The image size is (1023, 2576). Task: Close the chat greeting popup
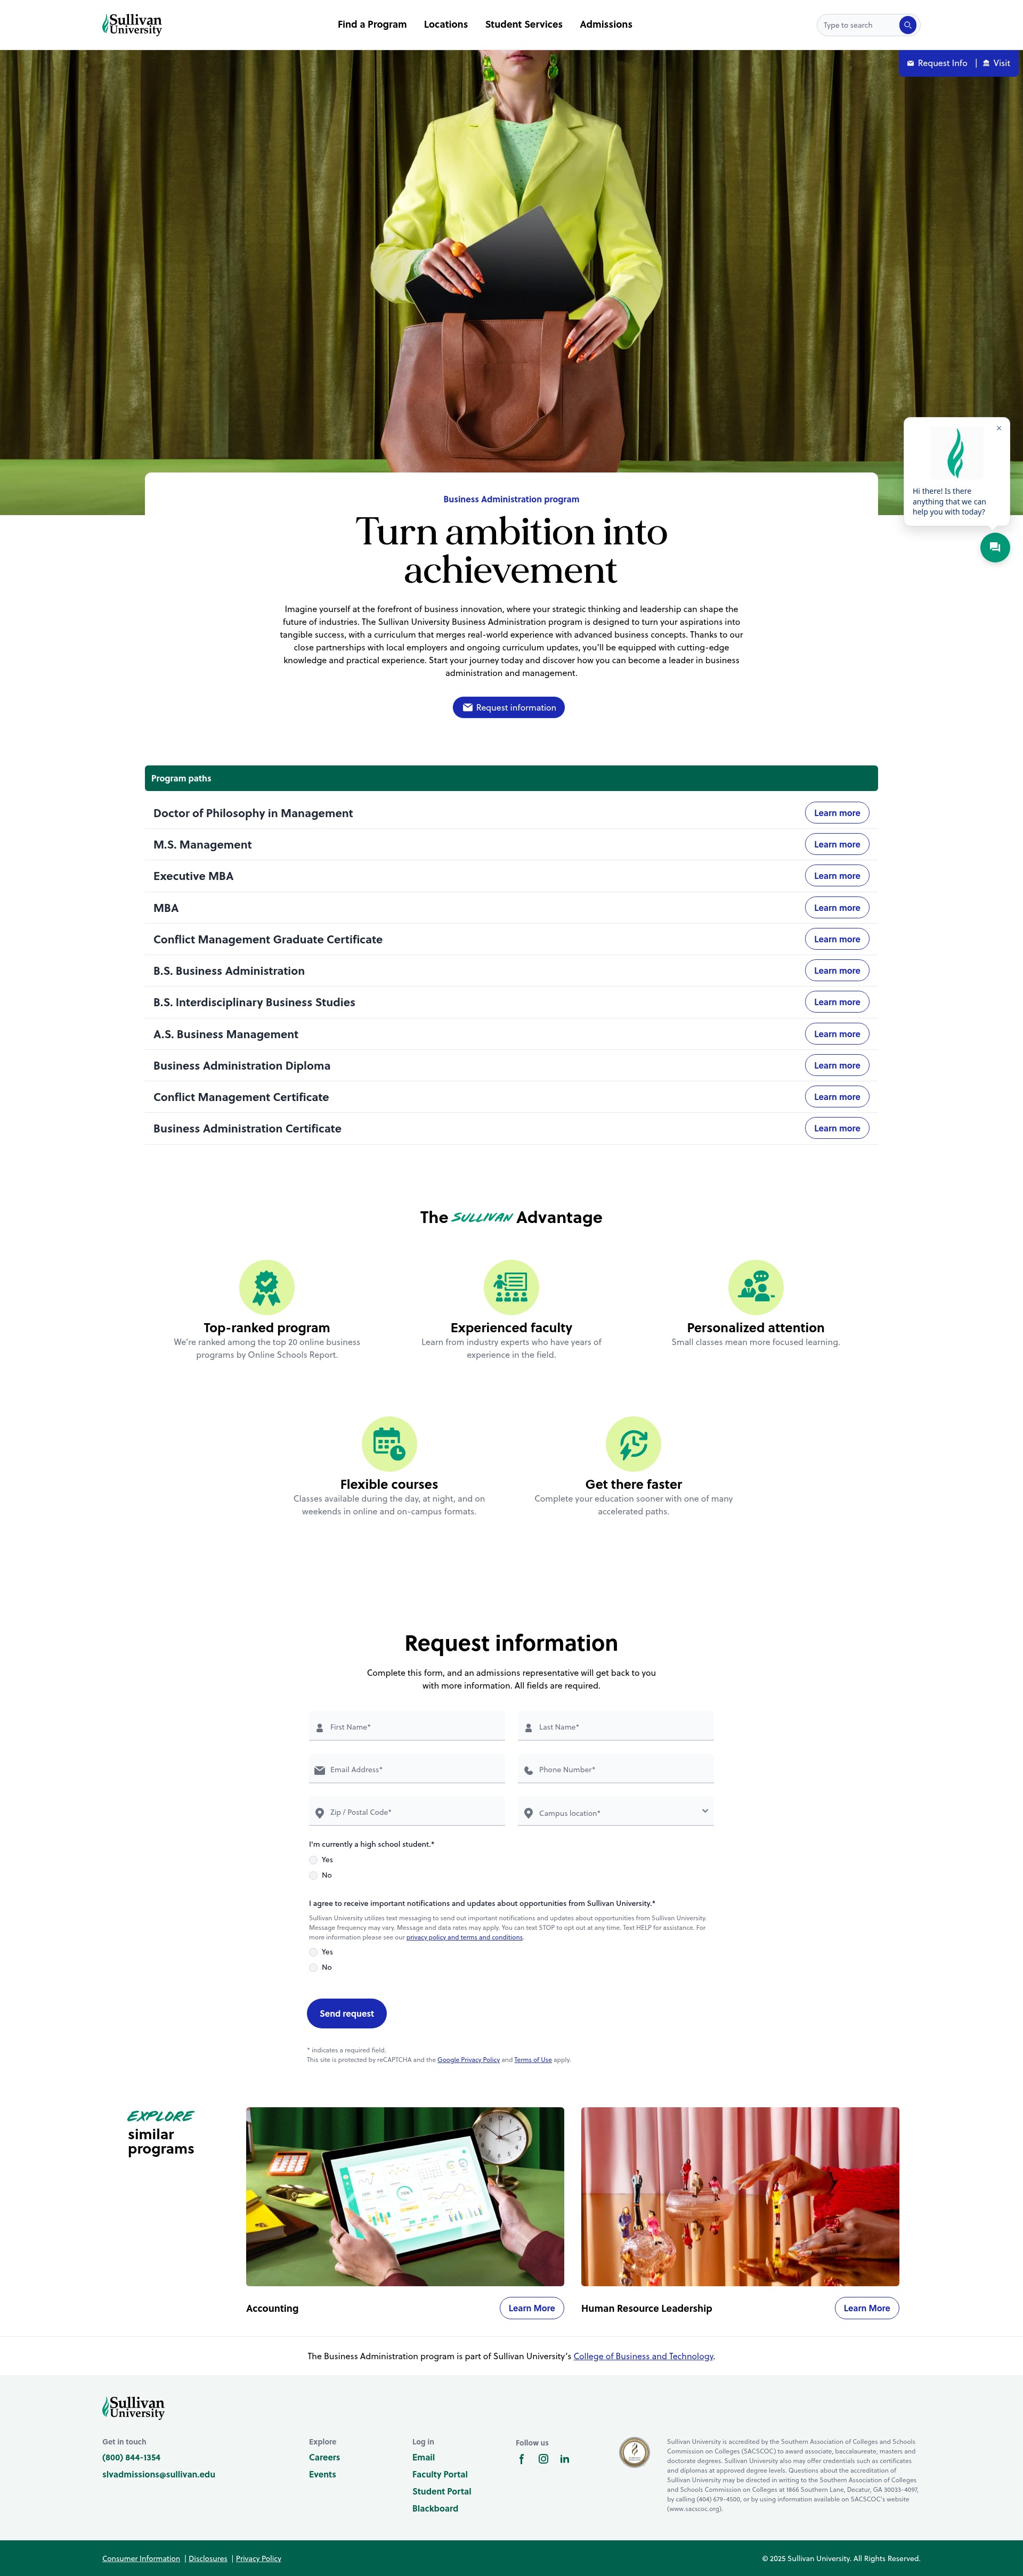pyautogui.click(x=998, y=428)
